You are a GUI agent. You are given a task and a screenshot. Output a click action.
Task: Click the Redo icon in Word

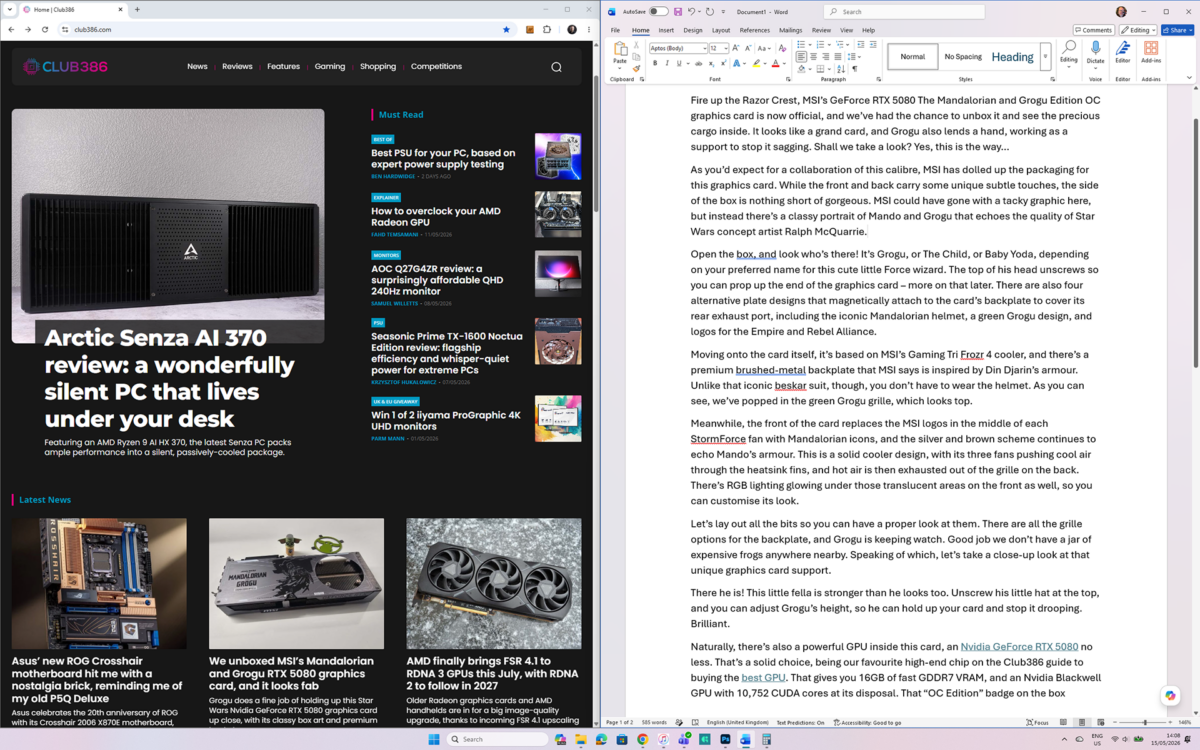click(x=709, y=12)
